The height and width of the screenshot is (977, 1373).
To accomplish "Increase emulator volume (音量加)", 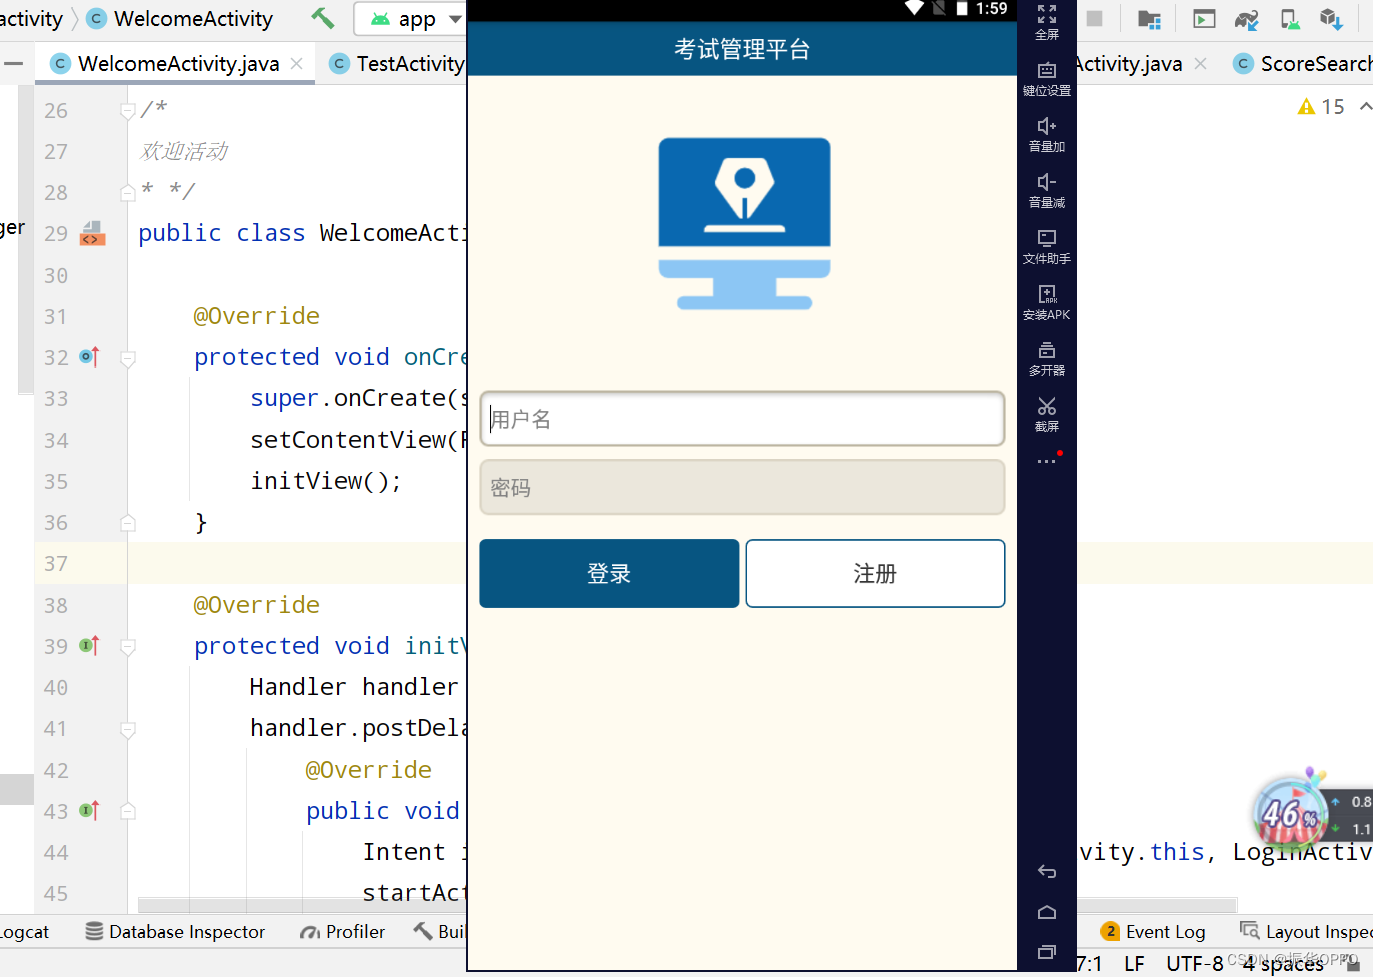I will [x=1047, y=134].
